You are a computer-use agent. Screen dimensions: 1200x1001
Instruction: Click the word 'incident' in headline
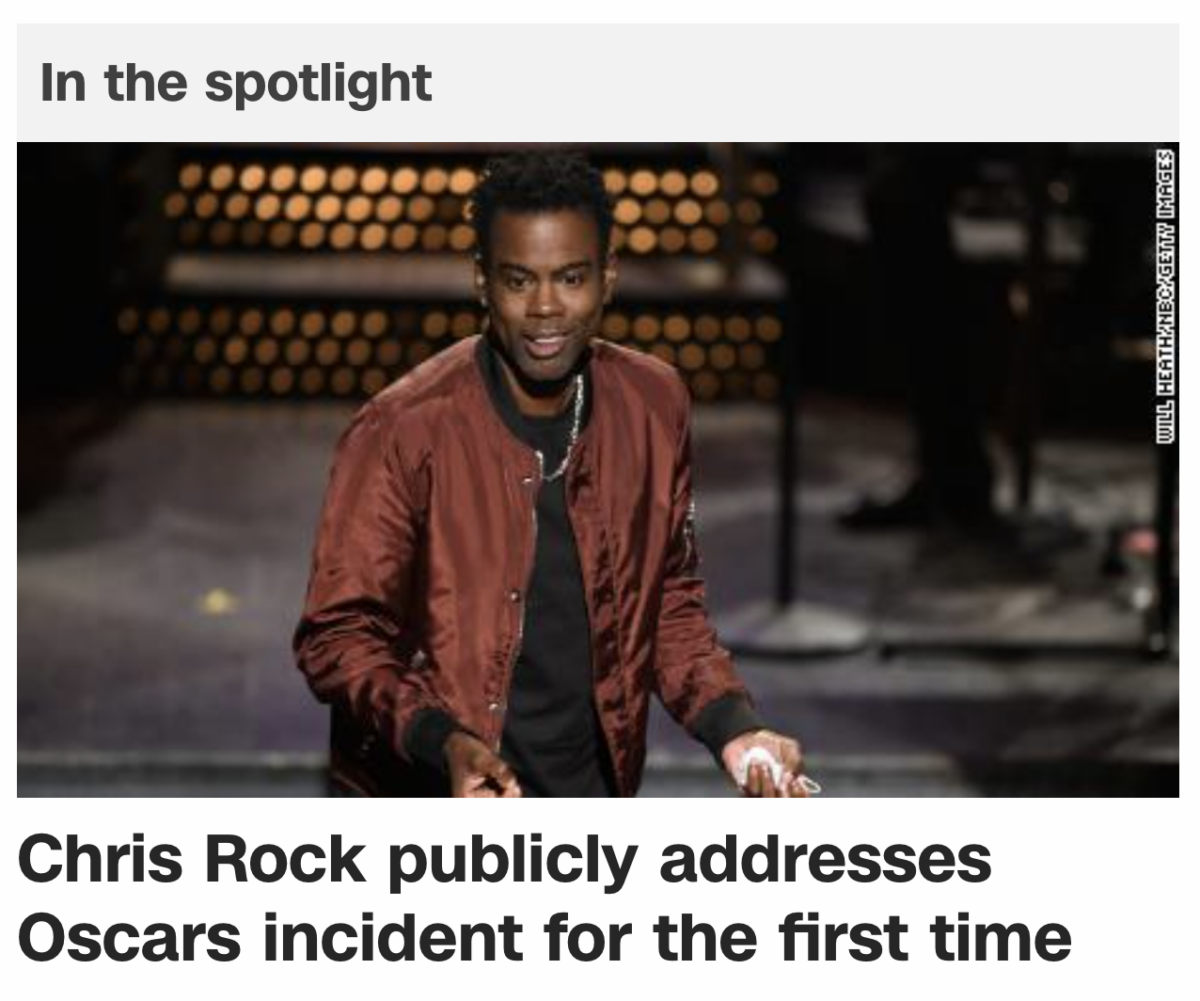tap(390, 937)
